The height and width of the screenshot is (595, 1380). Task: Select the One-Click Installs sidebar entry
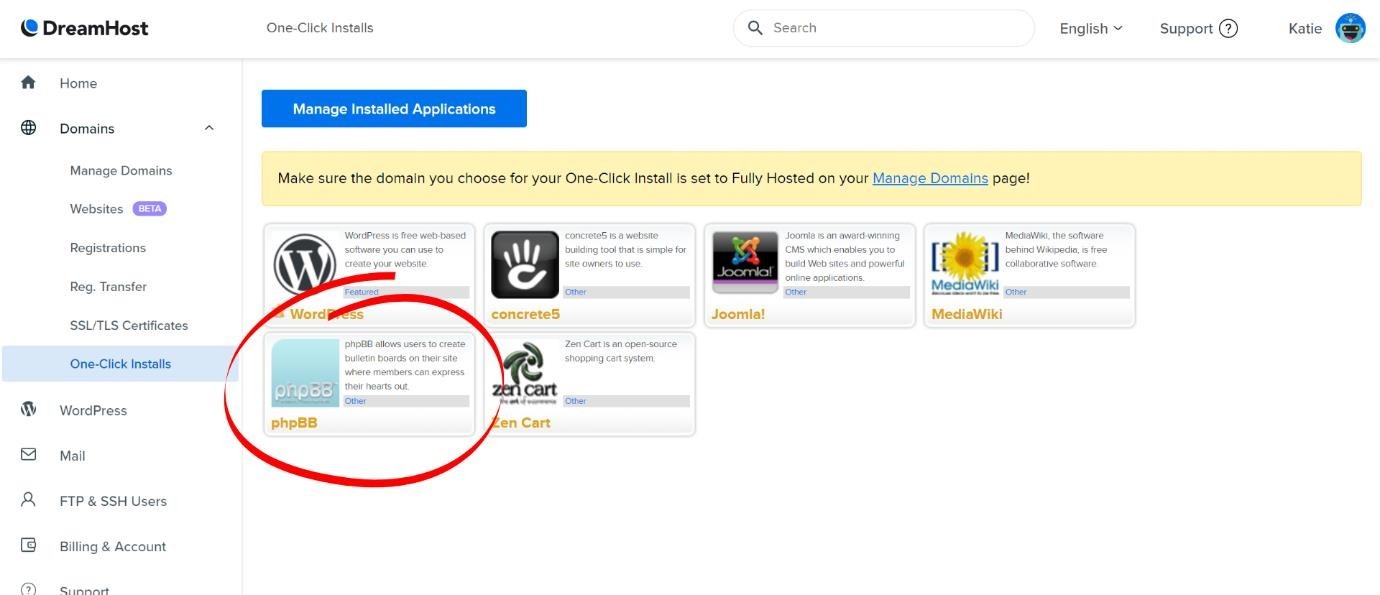pyautogui.click(x=119, y=363)
